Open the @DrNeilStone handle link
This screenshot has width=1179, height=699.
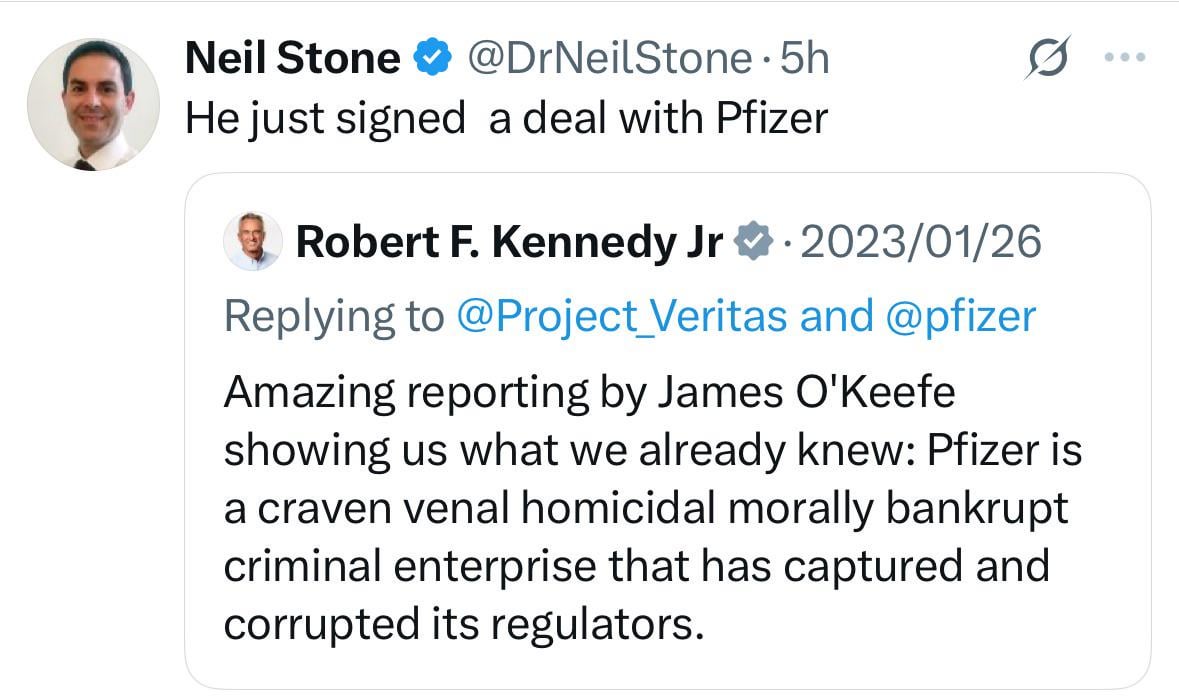click(610, 60)
